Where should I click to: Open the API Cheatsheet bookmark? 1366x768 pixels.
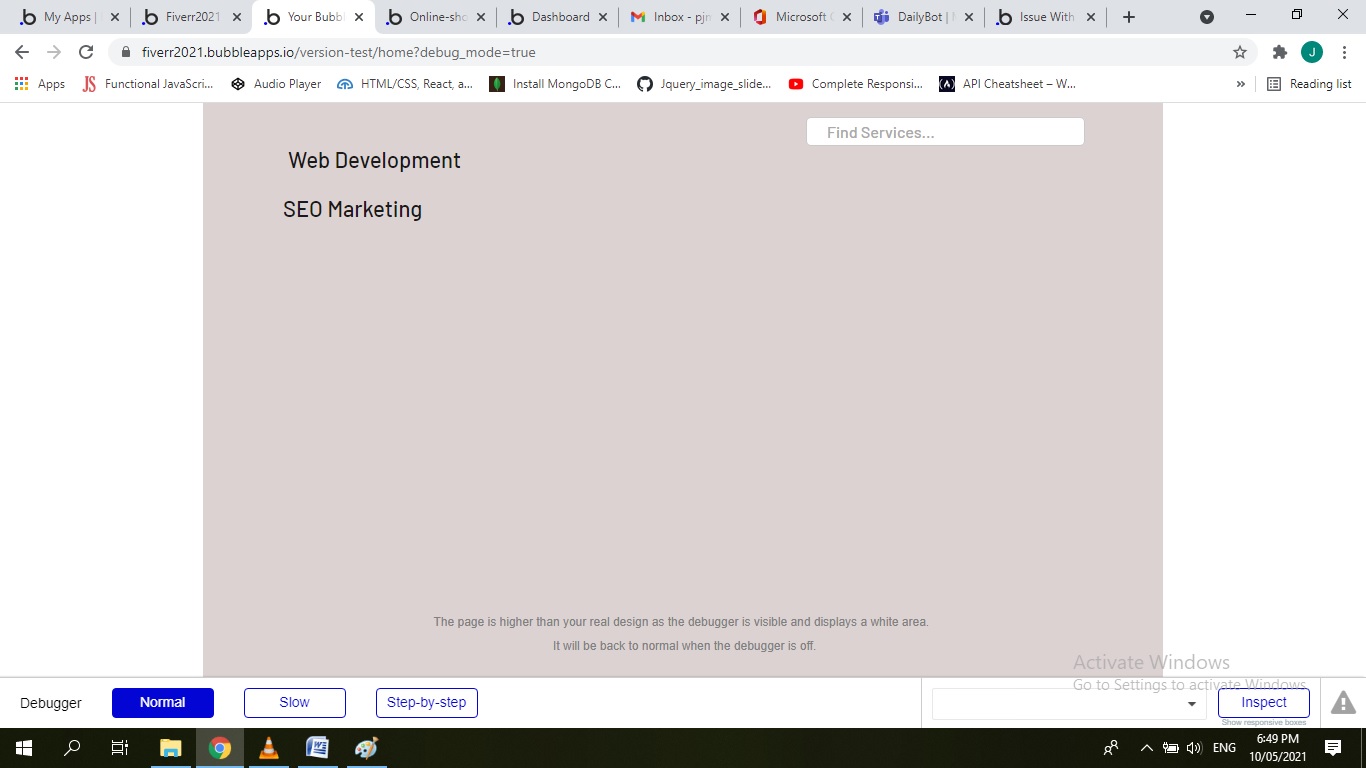tap(1008, 84)
